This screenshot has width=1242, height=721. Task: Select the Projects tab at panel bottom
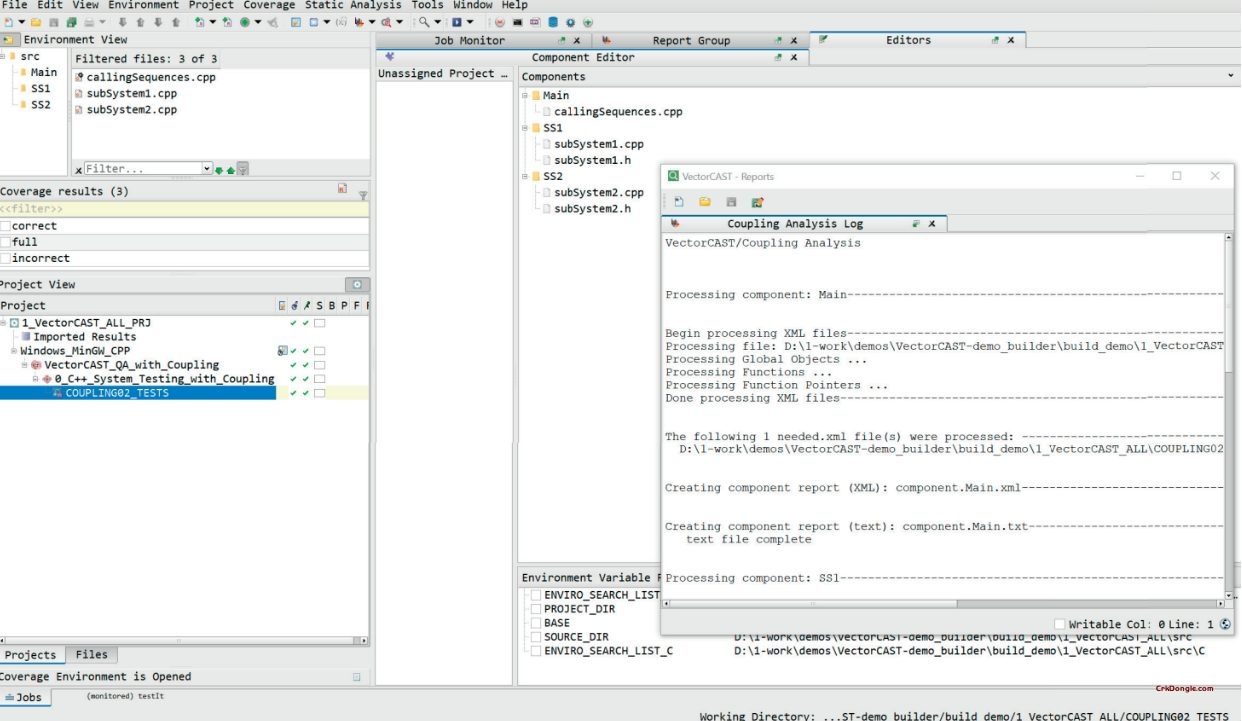(x=31, y=655)
